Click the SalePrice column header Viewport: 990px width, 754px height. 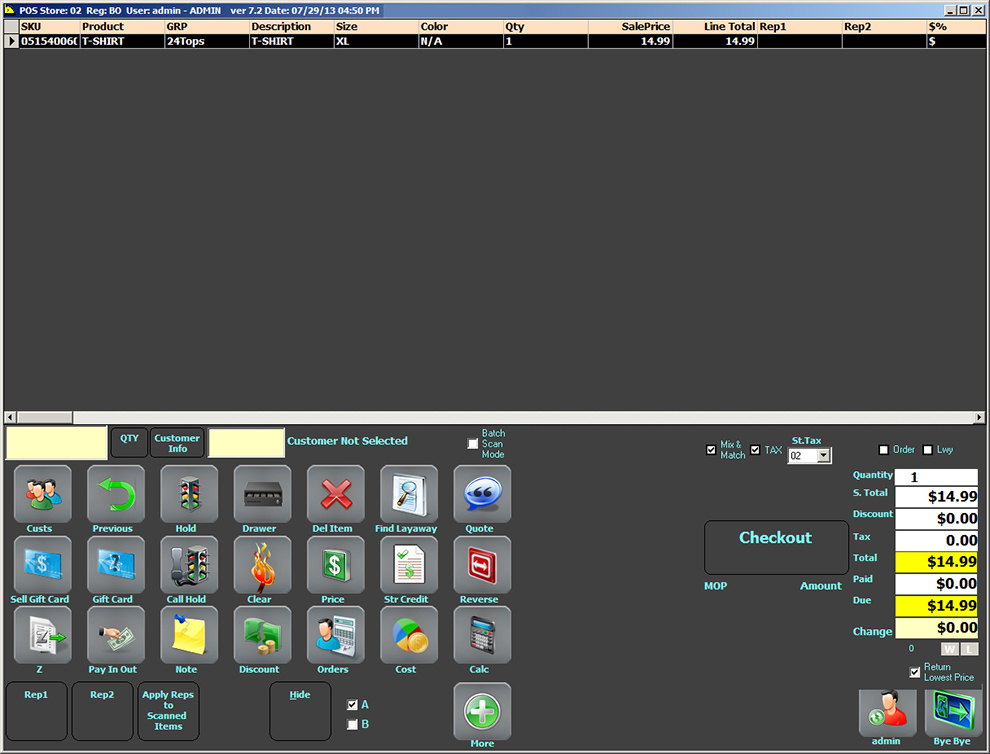click(x=630, y=27)
